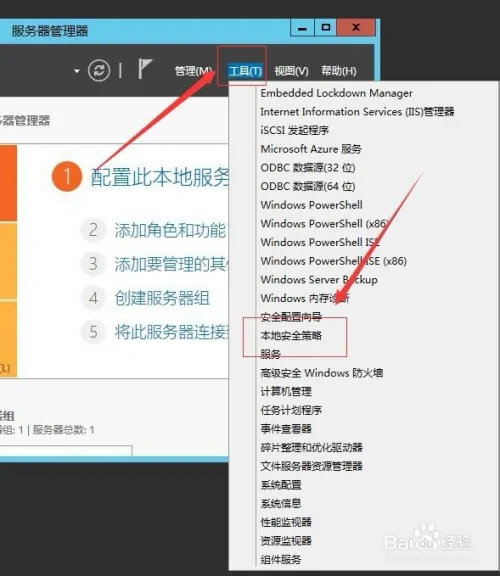
Task: Open the 帮助(H) menu
Action: 339,71
